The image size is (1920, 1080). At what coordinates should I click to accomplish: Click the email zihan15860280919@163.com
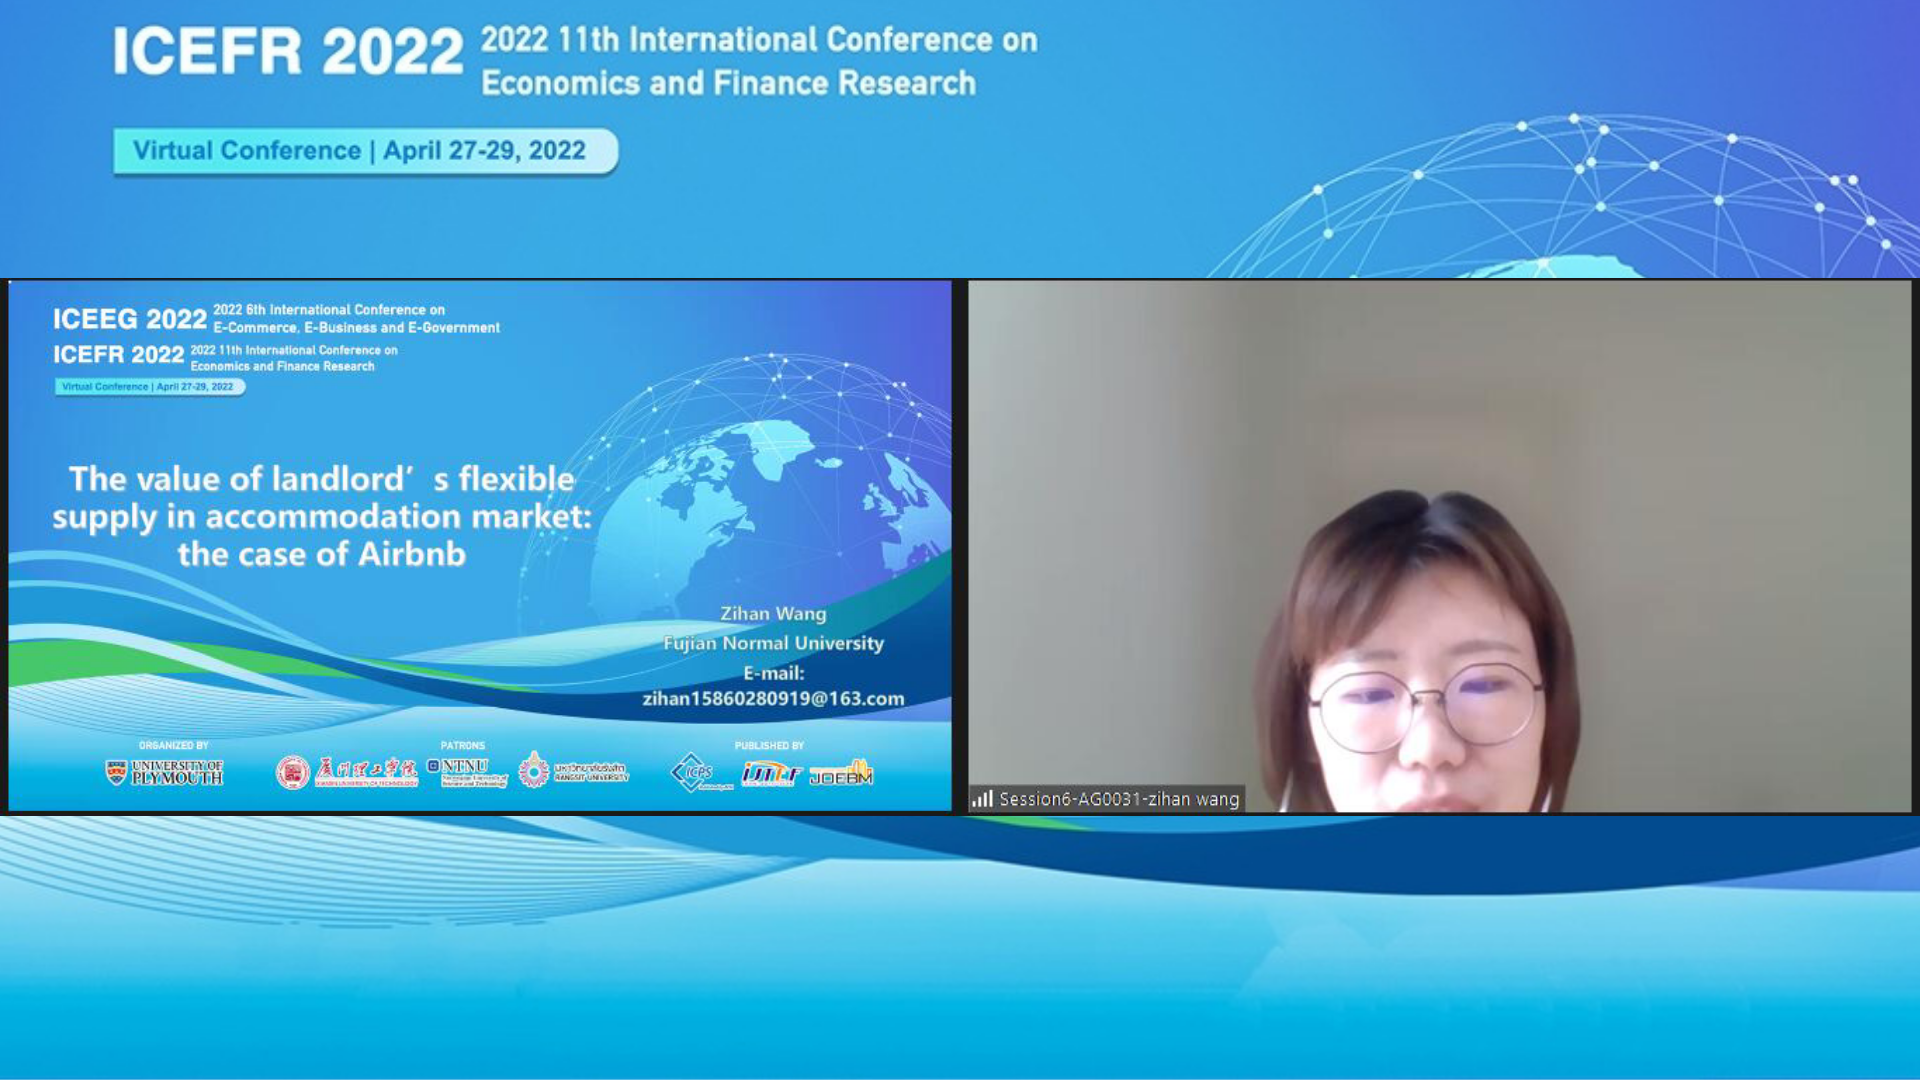[773, 698]
